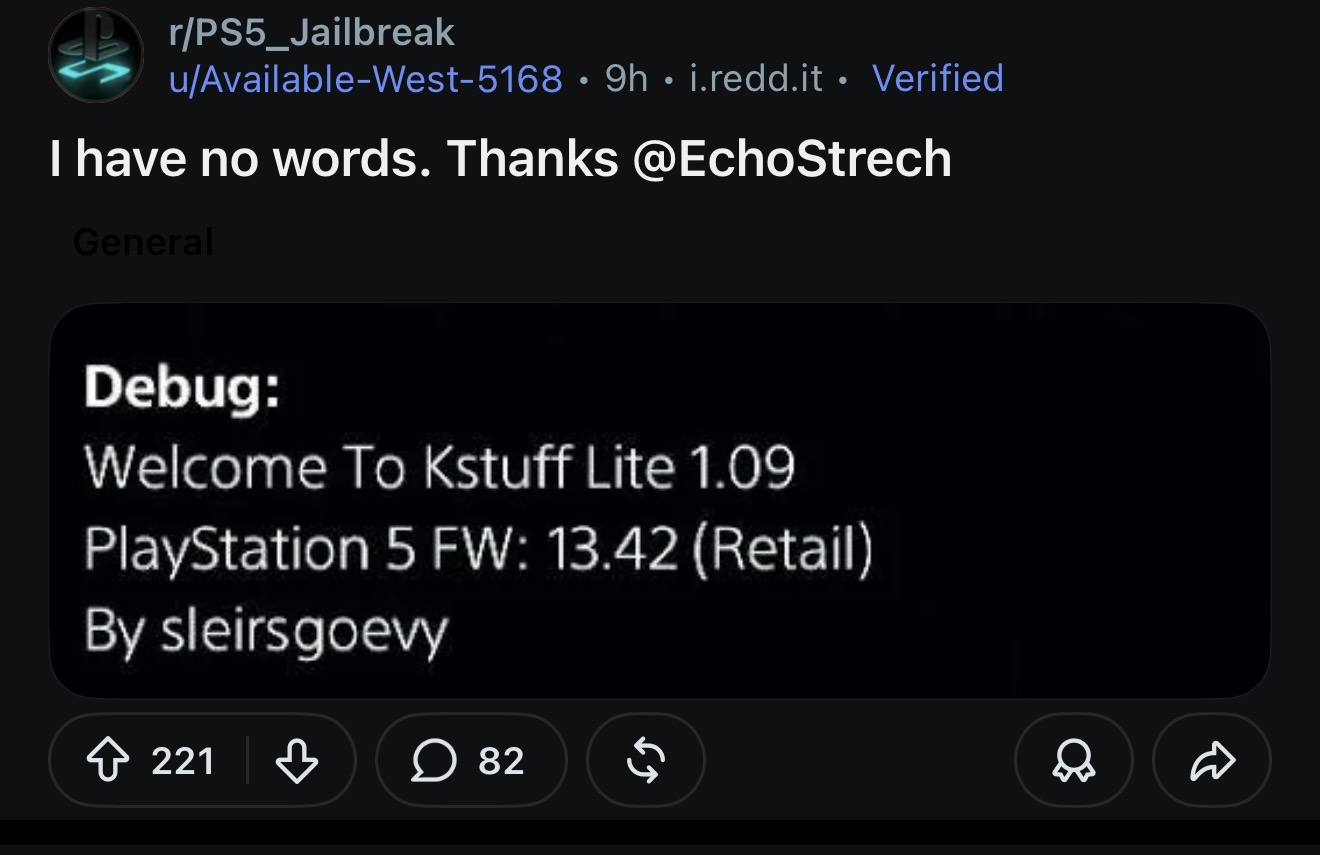Click the By sleirsgoevy credit line
This screenshot has width=1320, height=855.
pos(266,632)
